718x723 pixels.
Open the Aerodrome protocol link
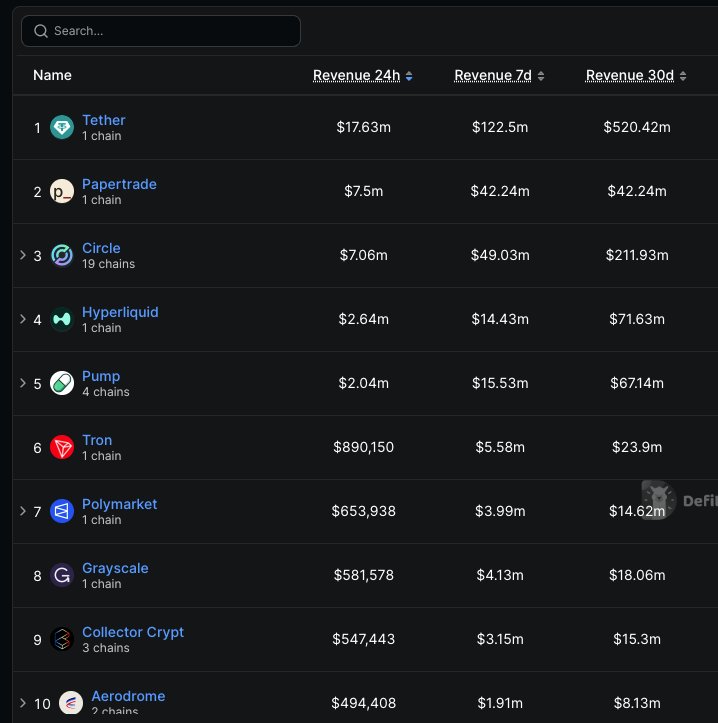(x=128, y=696)
